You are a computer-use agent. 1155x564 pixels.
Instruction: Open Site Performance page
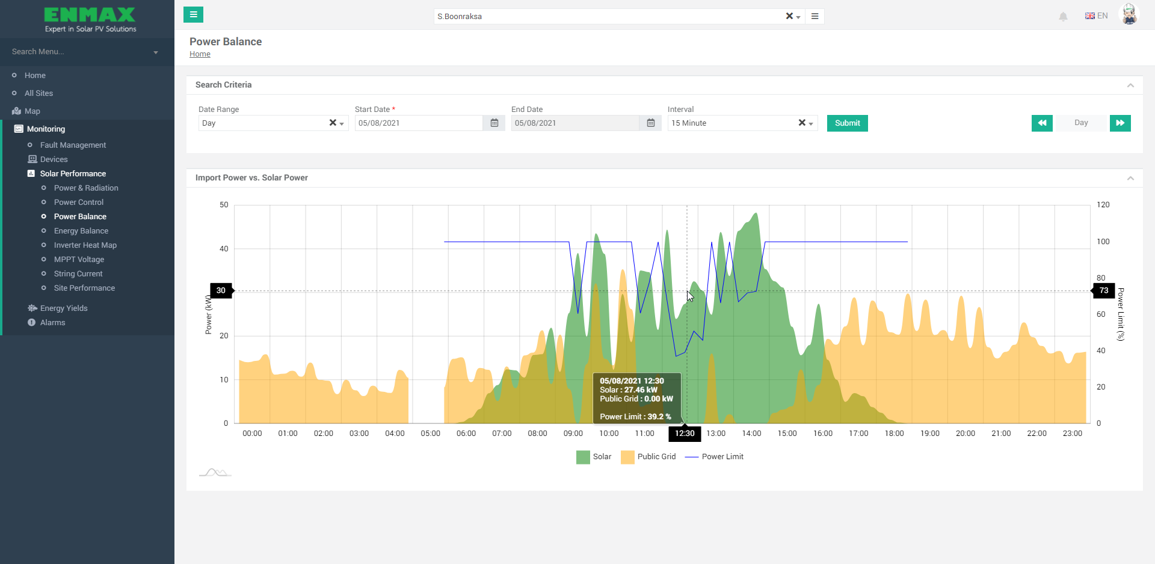pos(85,288)
